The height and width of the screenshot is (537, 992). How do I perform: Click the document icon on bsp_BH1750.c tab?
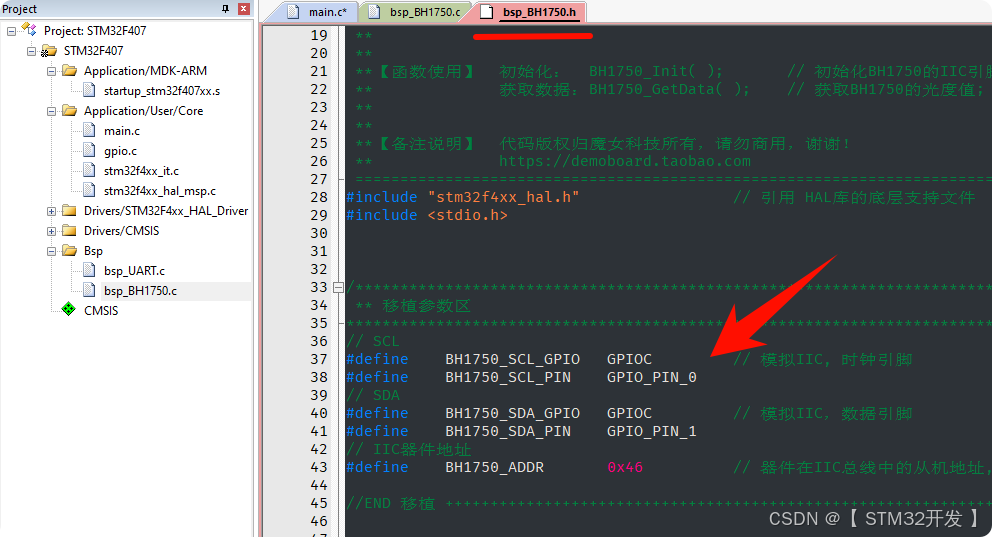[x=374, y=11]
